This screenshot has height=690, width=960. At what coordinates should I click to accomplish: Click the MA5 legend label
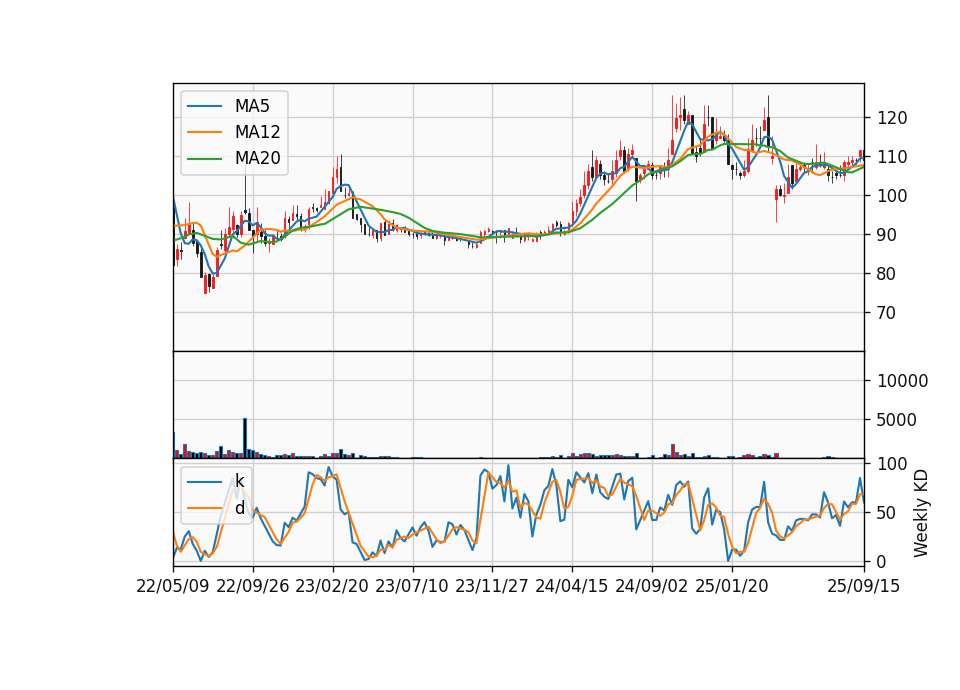(x=252, y=106)
